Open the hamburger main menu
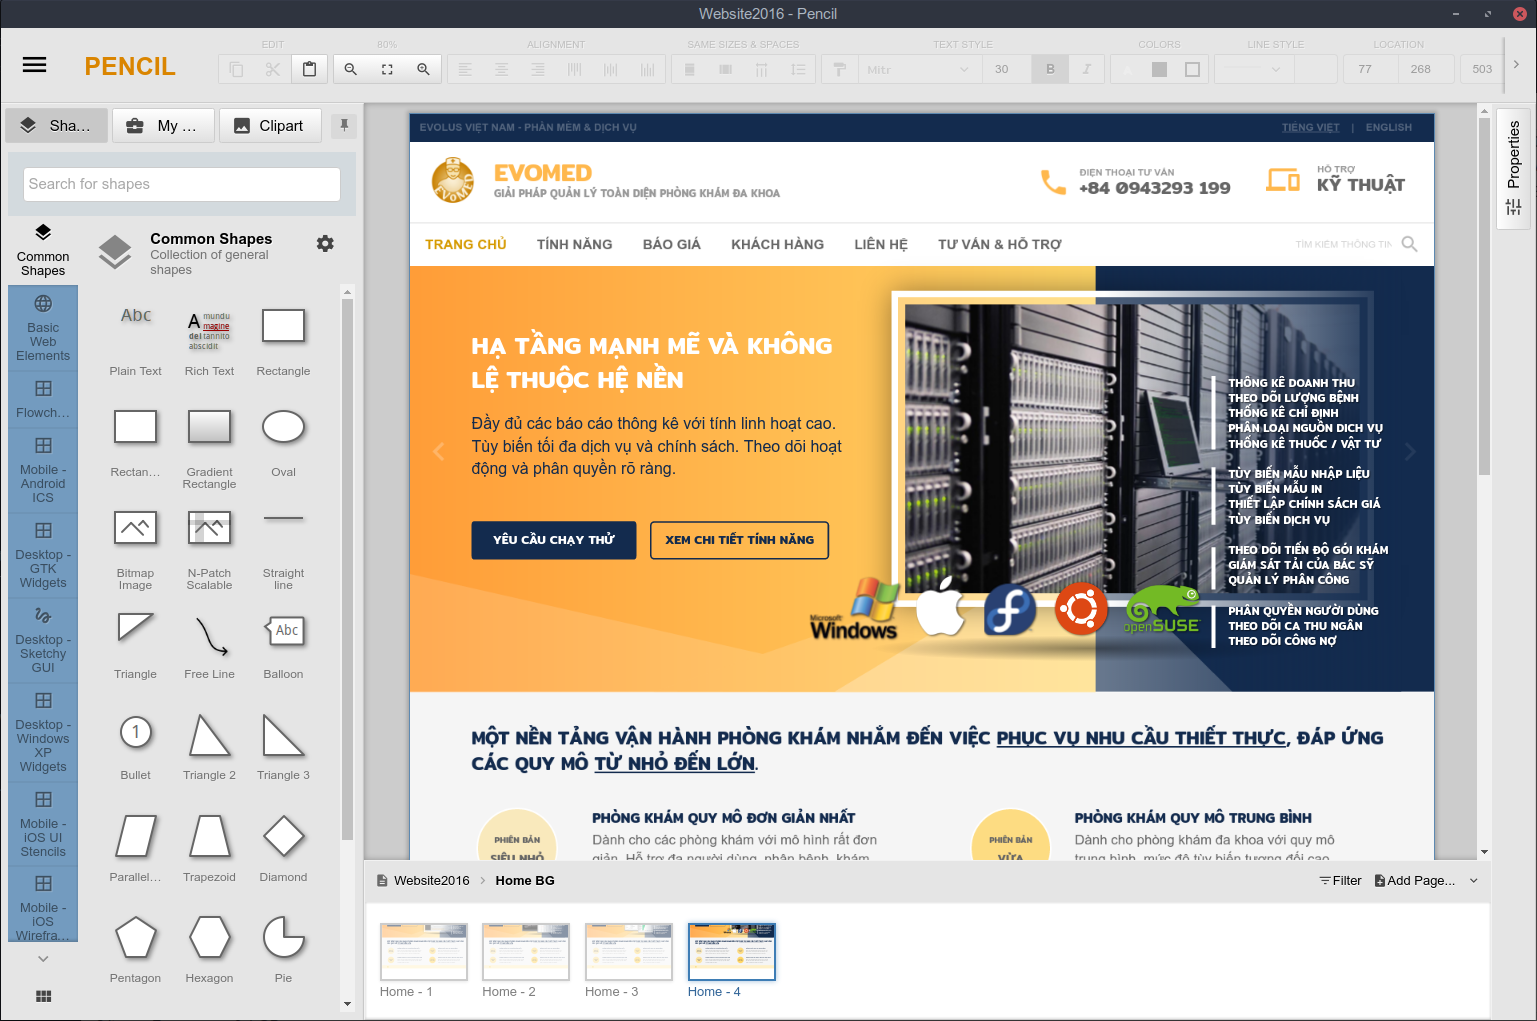 click(x=34, y=65)
